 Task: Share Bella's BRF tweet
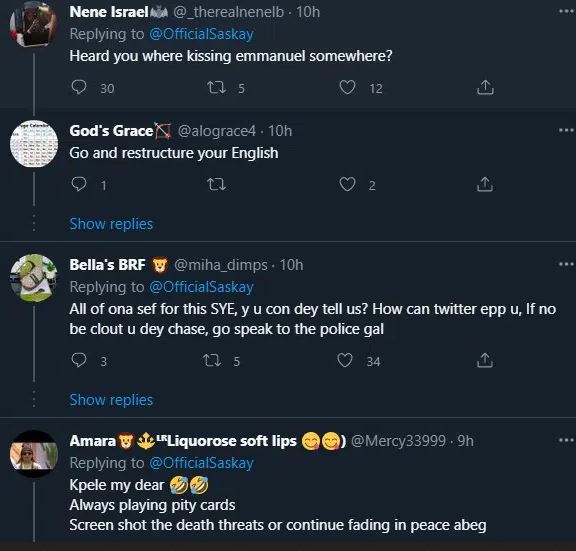485,360
